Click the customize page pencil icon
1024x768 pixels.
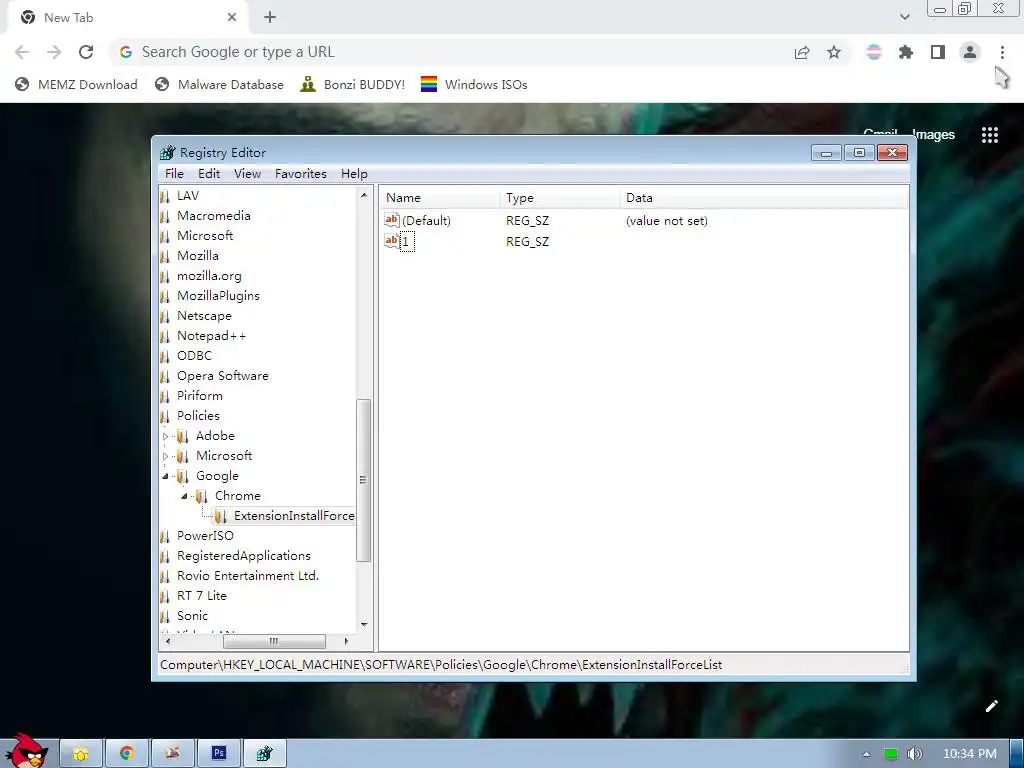point(992,706)
